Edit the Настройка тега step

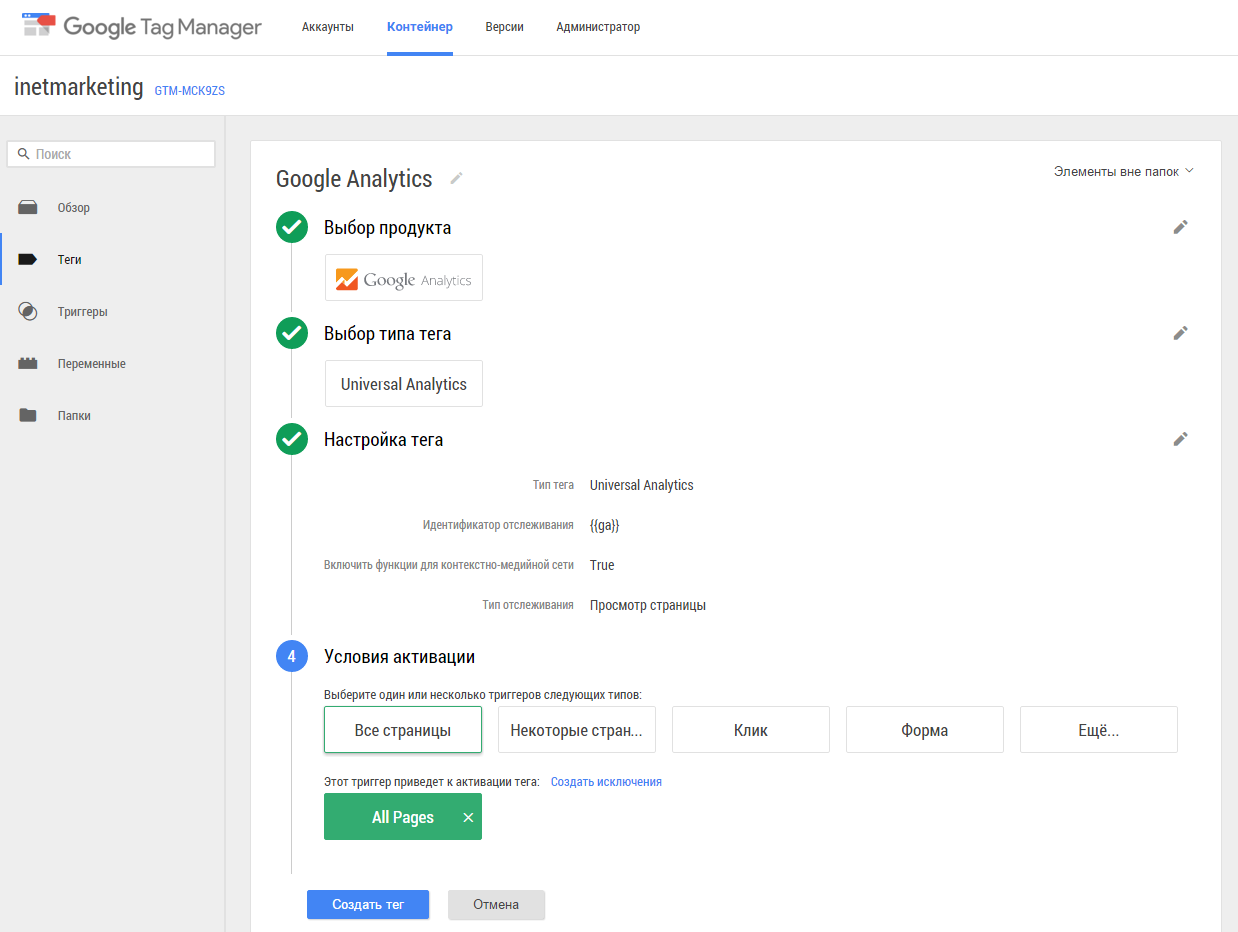pos(1181,439)
